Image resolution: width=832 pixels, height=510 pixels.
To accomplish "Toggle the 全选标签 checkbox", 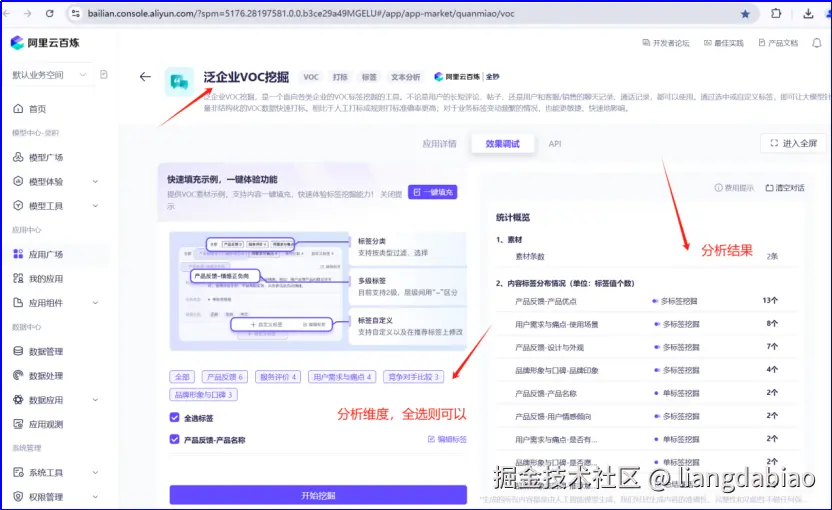I will click(x=175, y=418).
